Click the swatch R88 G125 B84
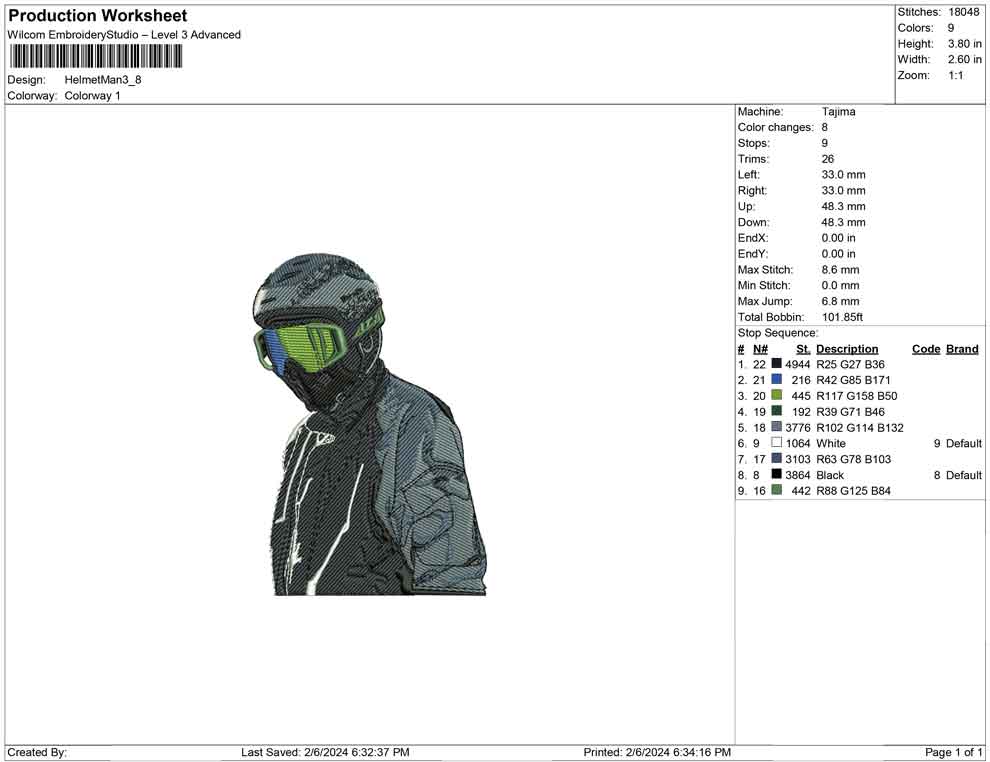Screen dimensions: 990x762 (x=776, y=491)
